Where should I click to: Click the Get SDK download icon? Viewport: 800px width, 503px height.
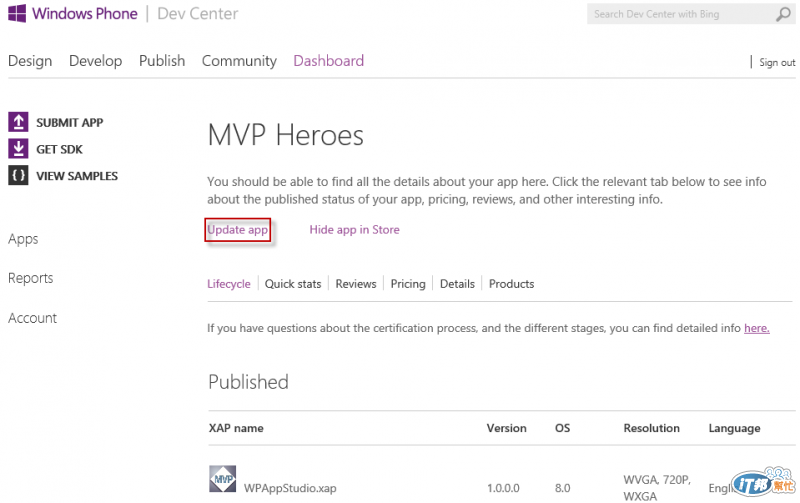pyautogui.click(x=18, y=148)
